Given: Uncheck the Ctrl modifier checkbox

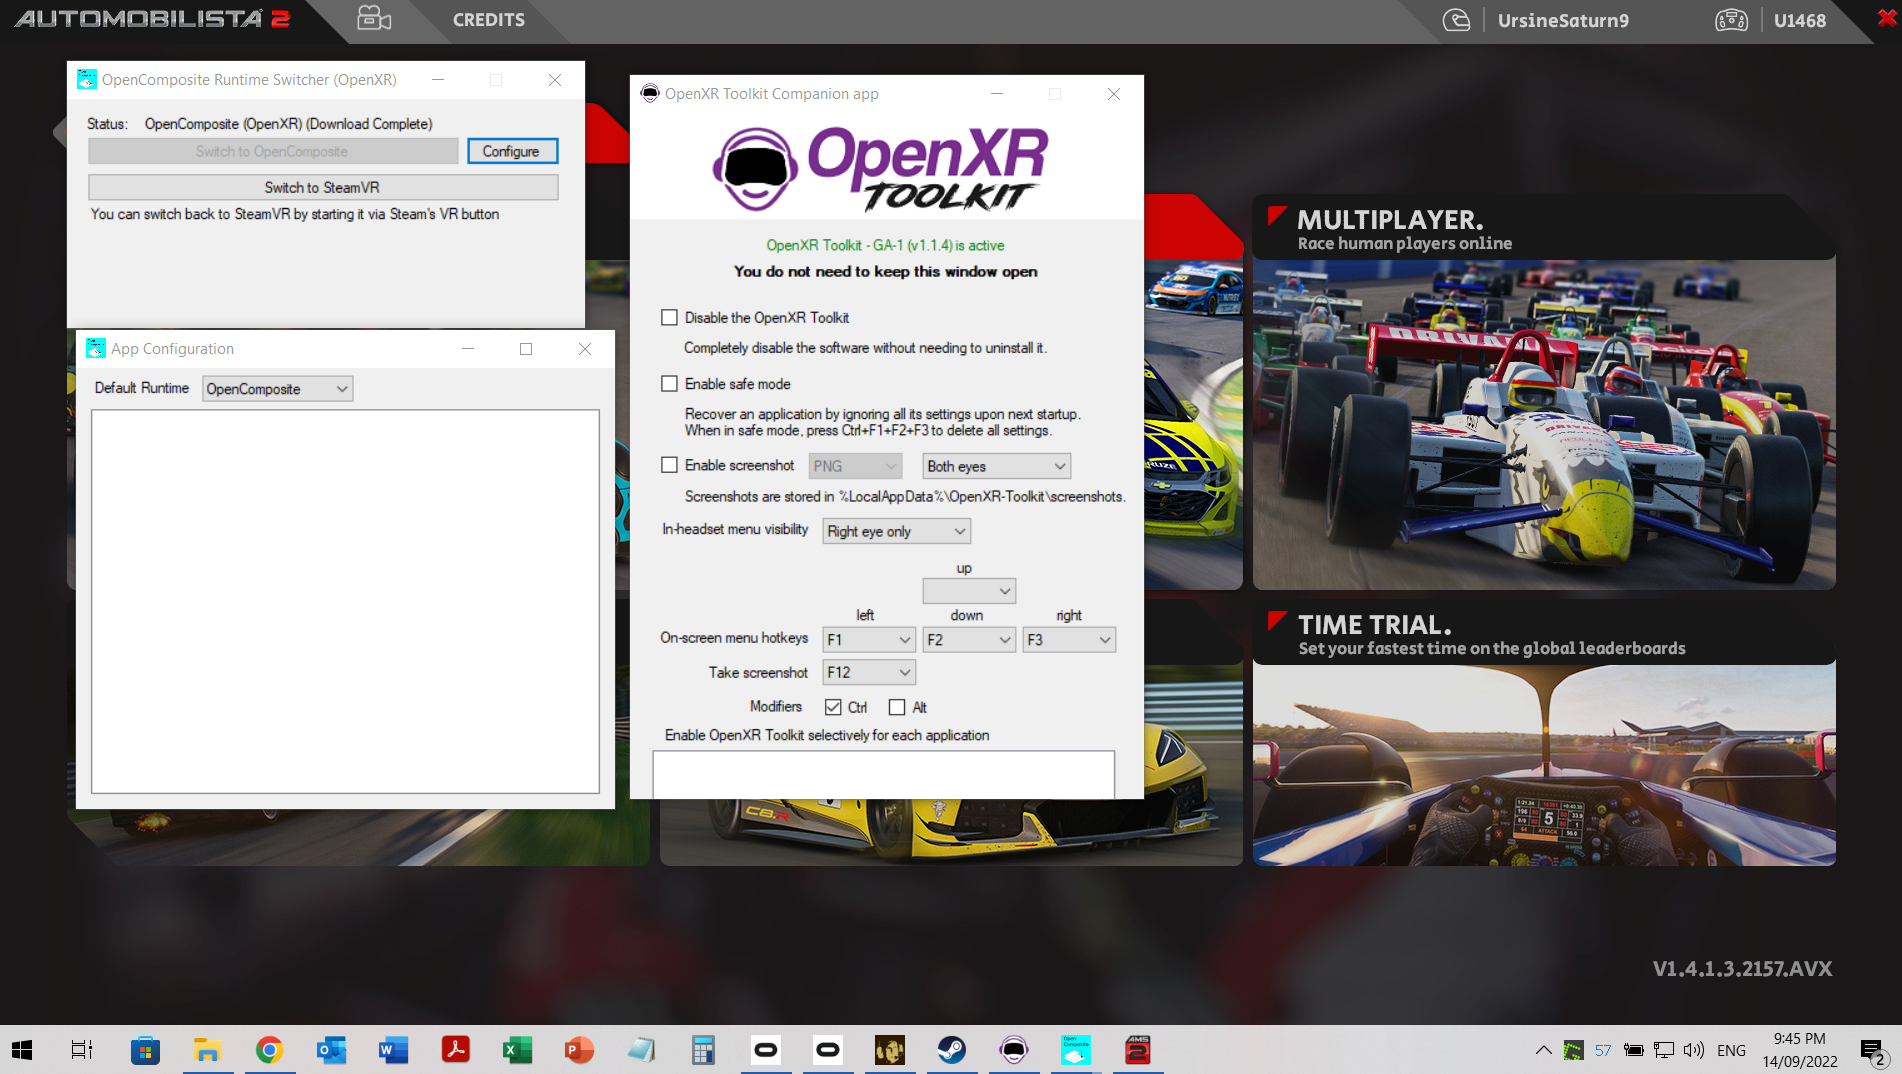Looking at the screenshot, I should coord(833,707).
